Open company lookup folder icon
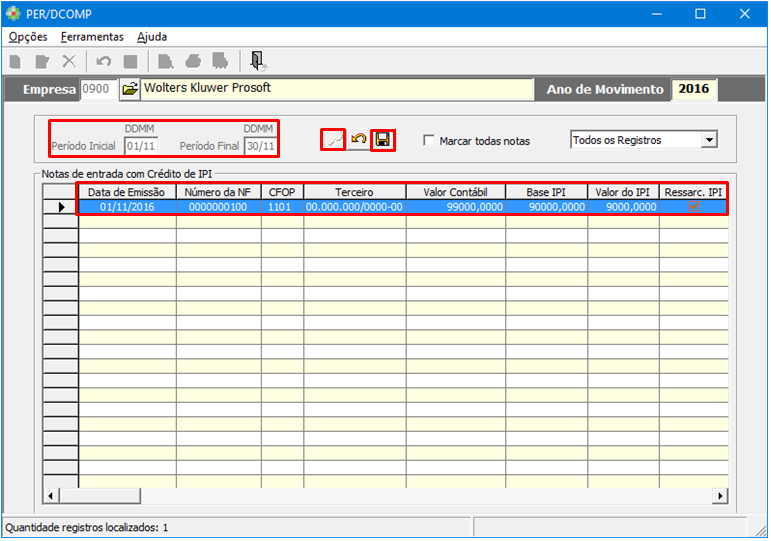Screen dimensions: 771x541 tap(130, 89)
